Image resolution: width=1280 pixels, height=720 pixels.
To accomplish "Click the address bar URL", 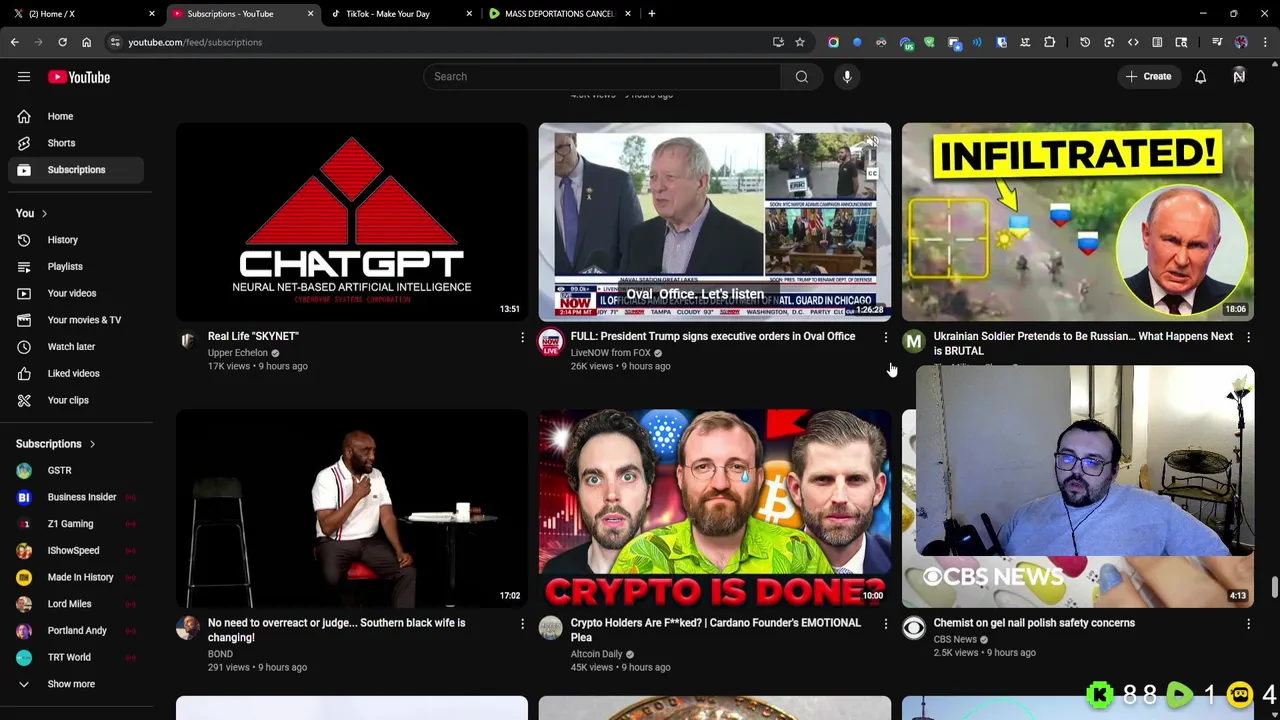I will [195, 42].
